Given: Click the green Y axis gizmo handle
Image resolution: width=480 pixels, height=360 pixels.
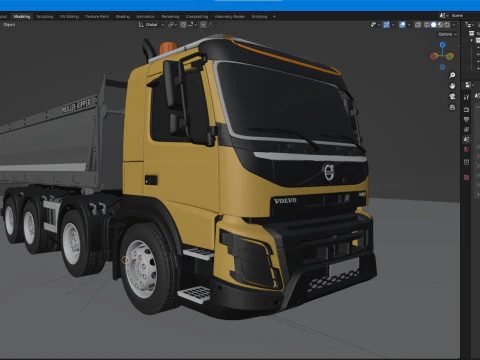Looking at the screenshot, I should 450,56.
